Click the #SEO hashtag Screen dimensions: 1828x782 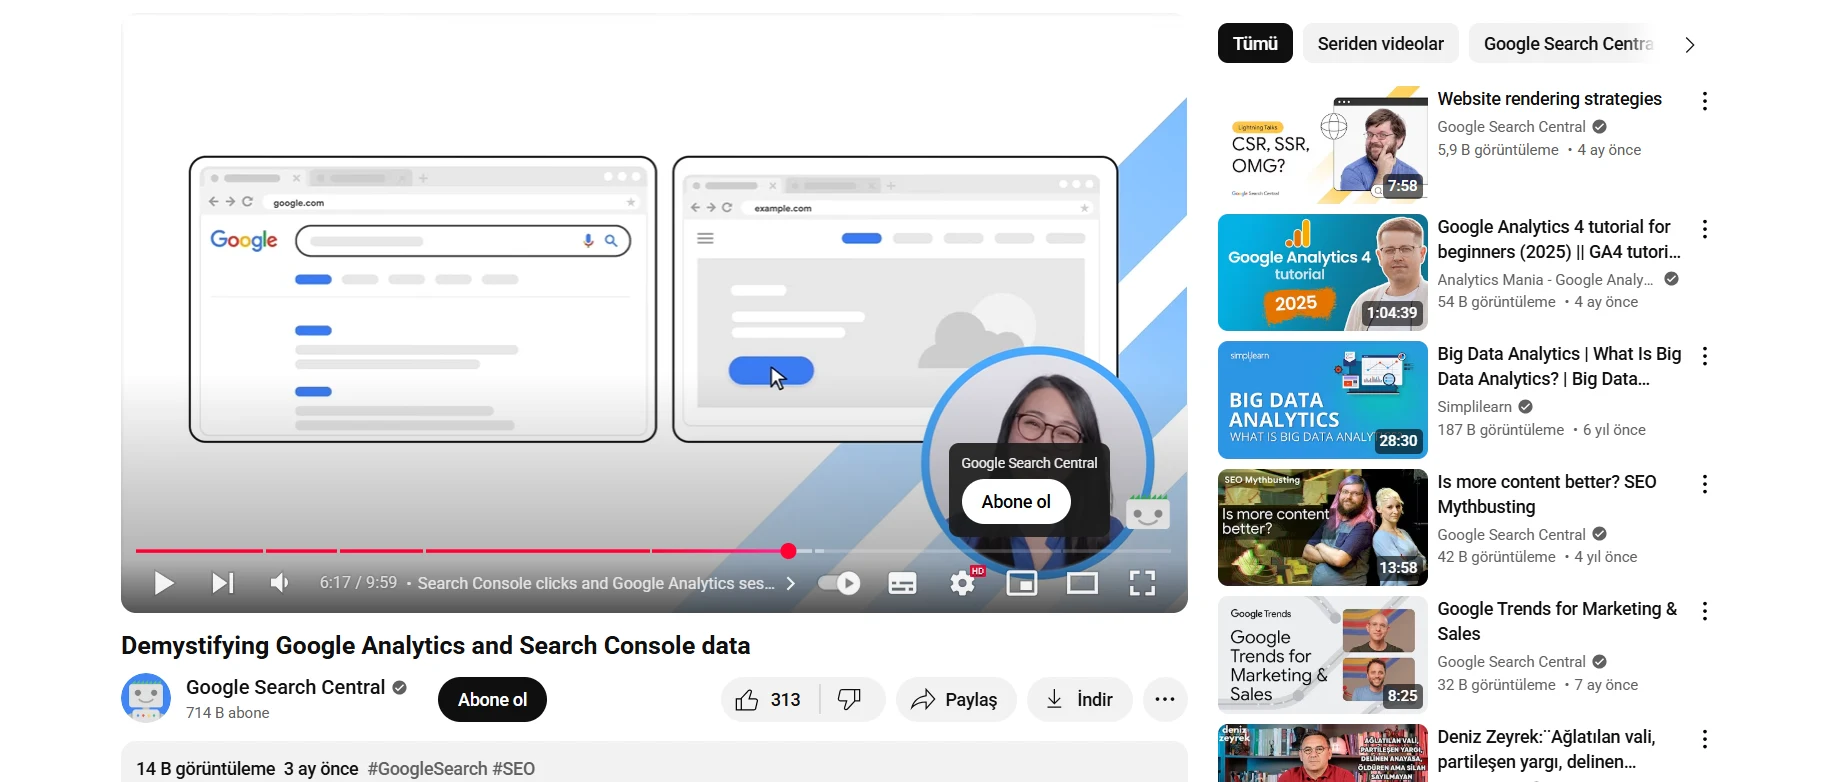coord(514,769)
